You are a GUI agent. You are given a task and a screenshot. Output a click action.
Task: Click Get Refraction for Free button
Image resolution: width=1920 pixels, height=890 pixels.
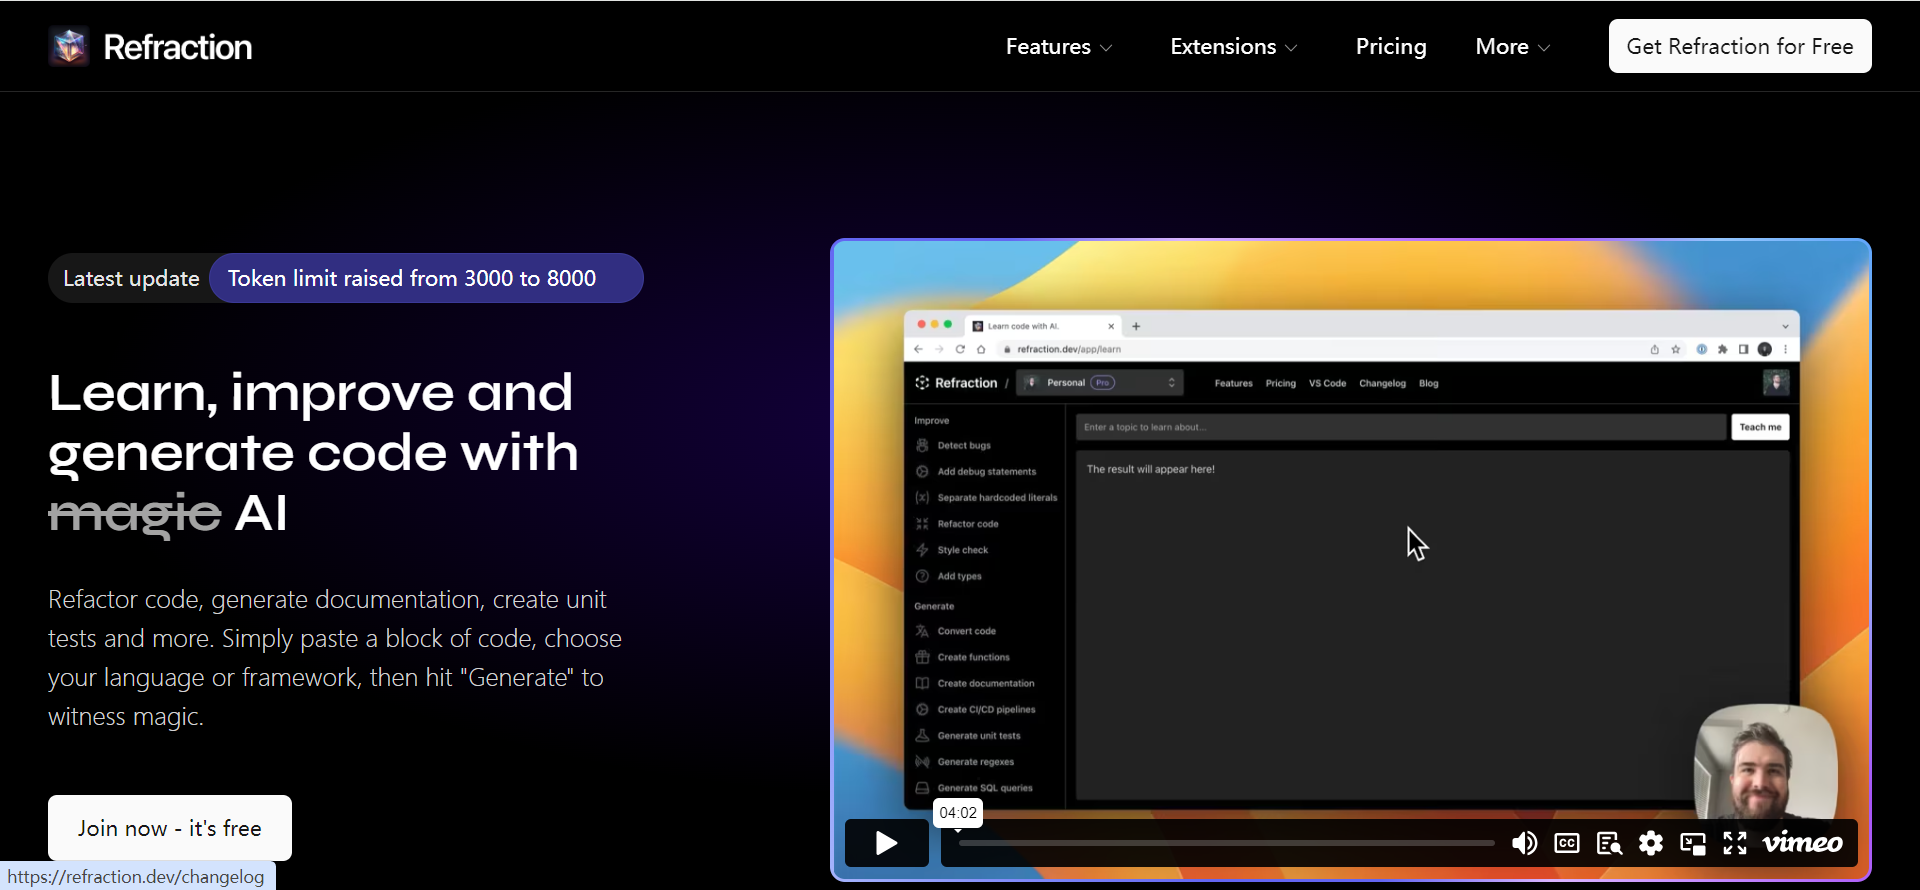(x=1739, y=47)
